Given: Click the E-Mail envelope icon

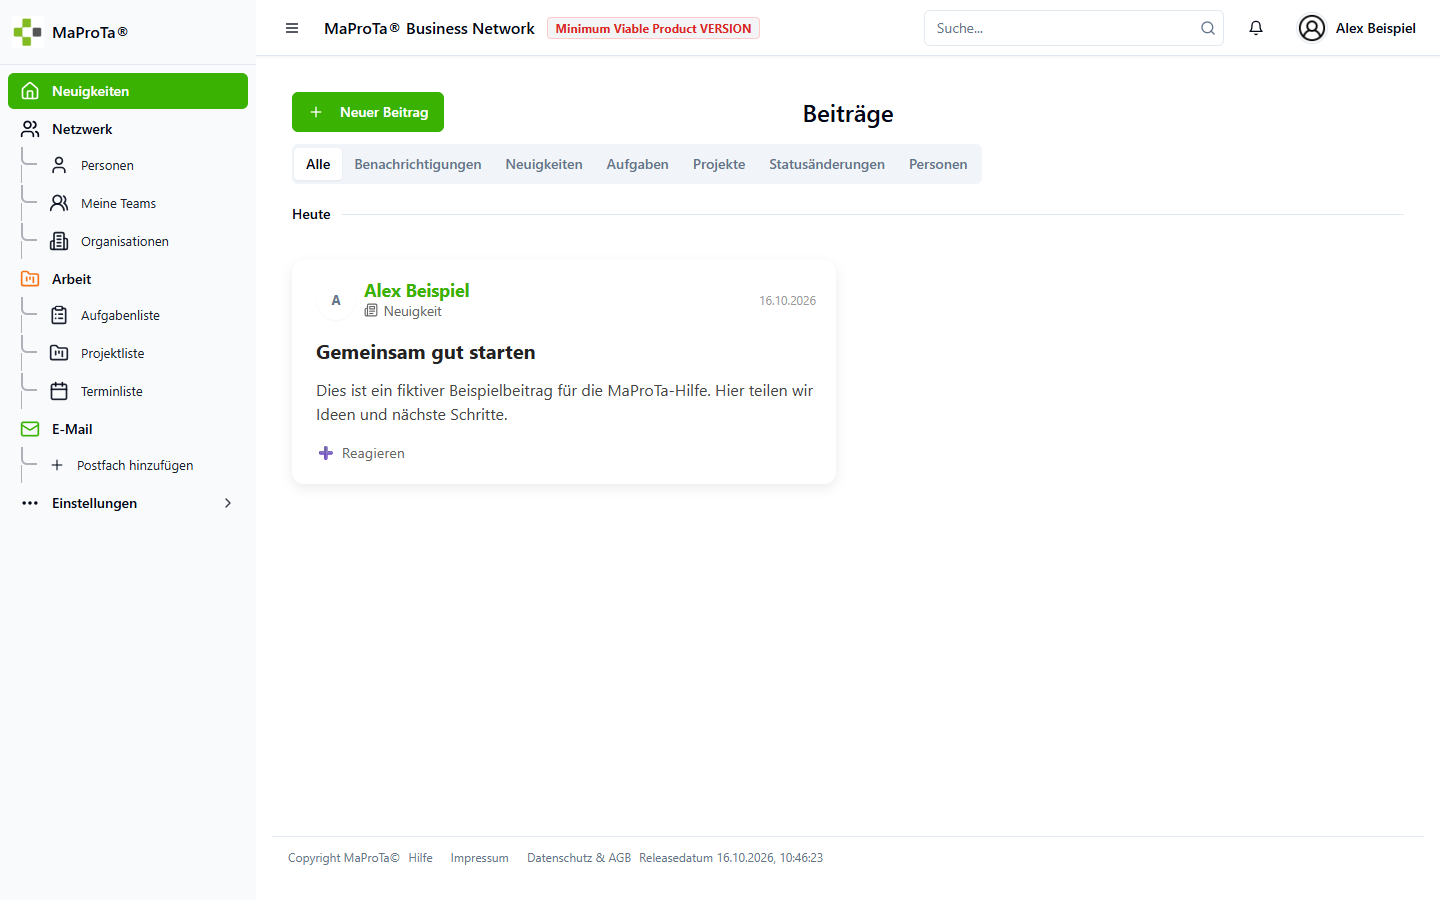Looking at the screenshot, I should (x=30, y=429).
